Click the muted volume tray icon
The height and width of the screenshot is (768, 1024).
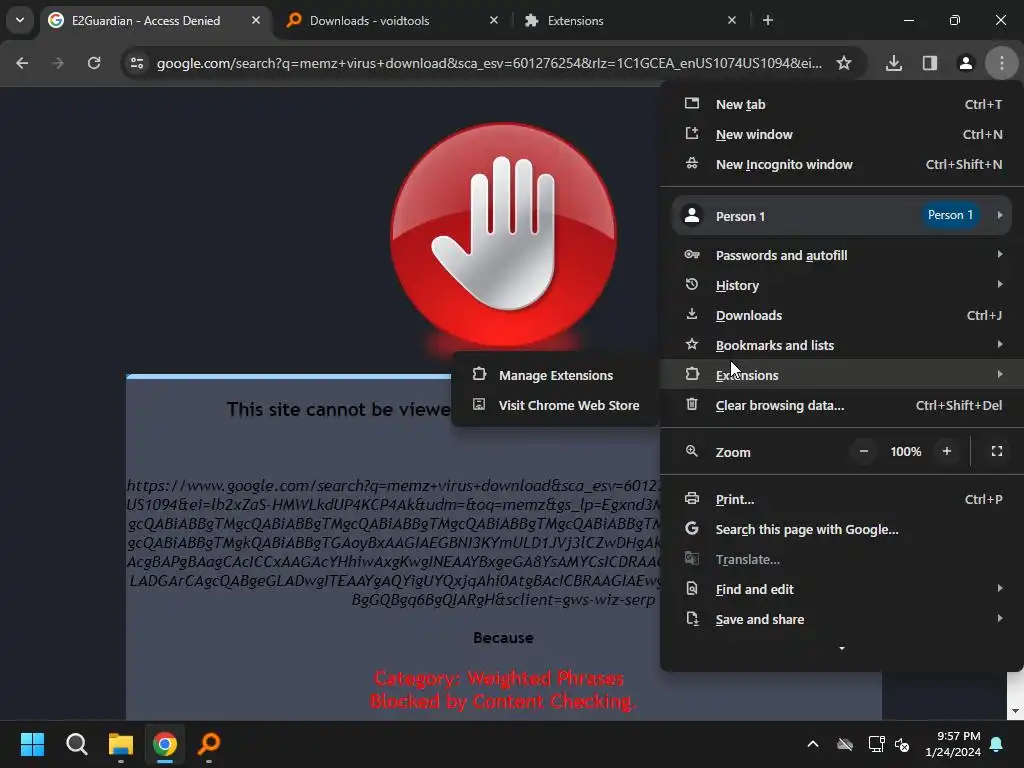tap(903, 744)
